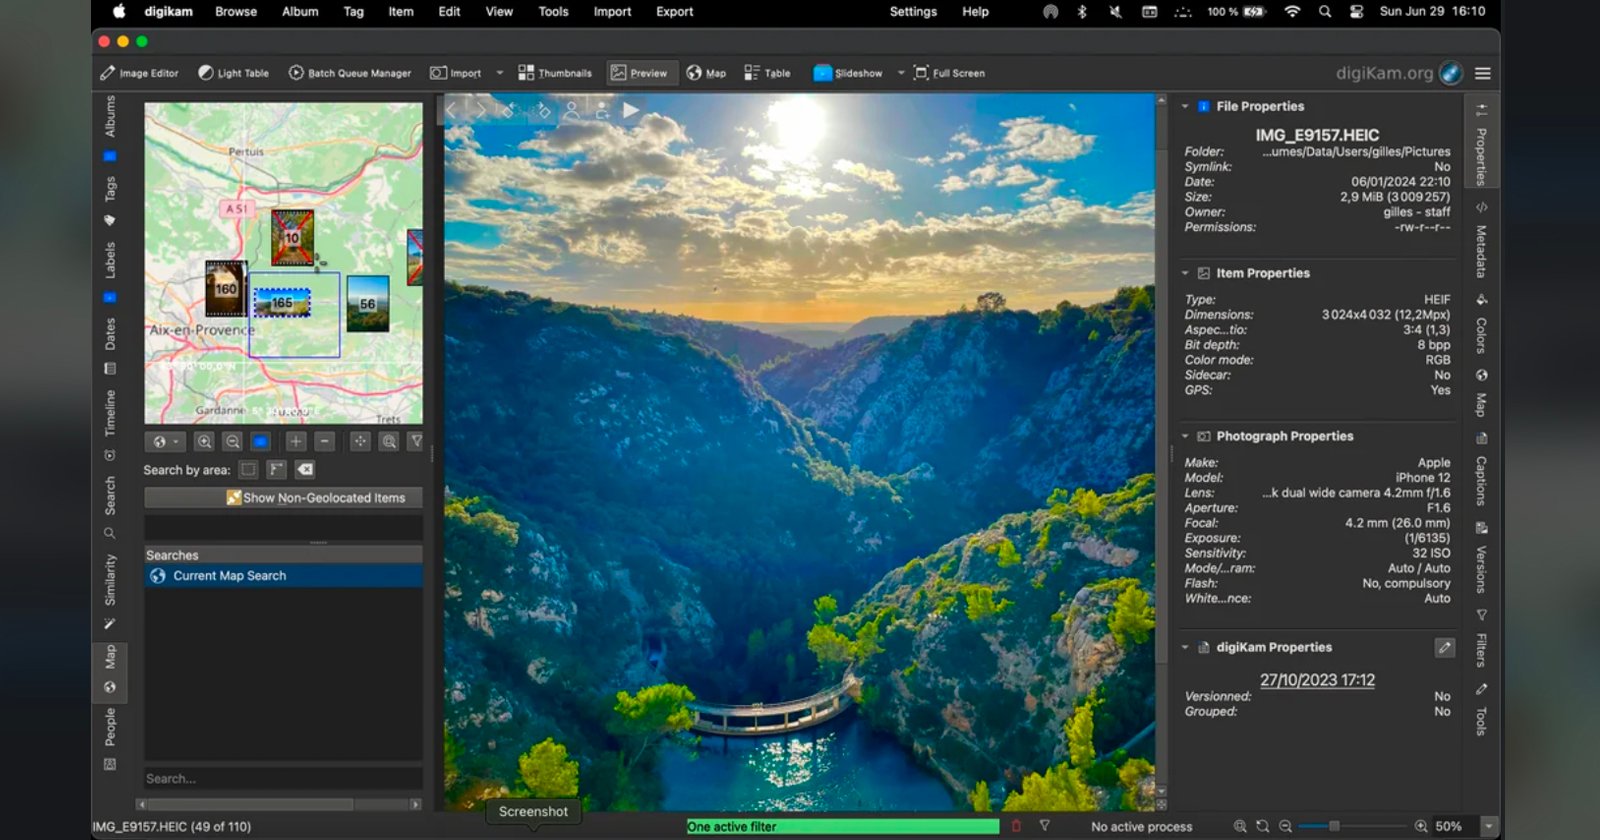Open the Light Table
Viewport: 1600px width, 840px height.
233,73
